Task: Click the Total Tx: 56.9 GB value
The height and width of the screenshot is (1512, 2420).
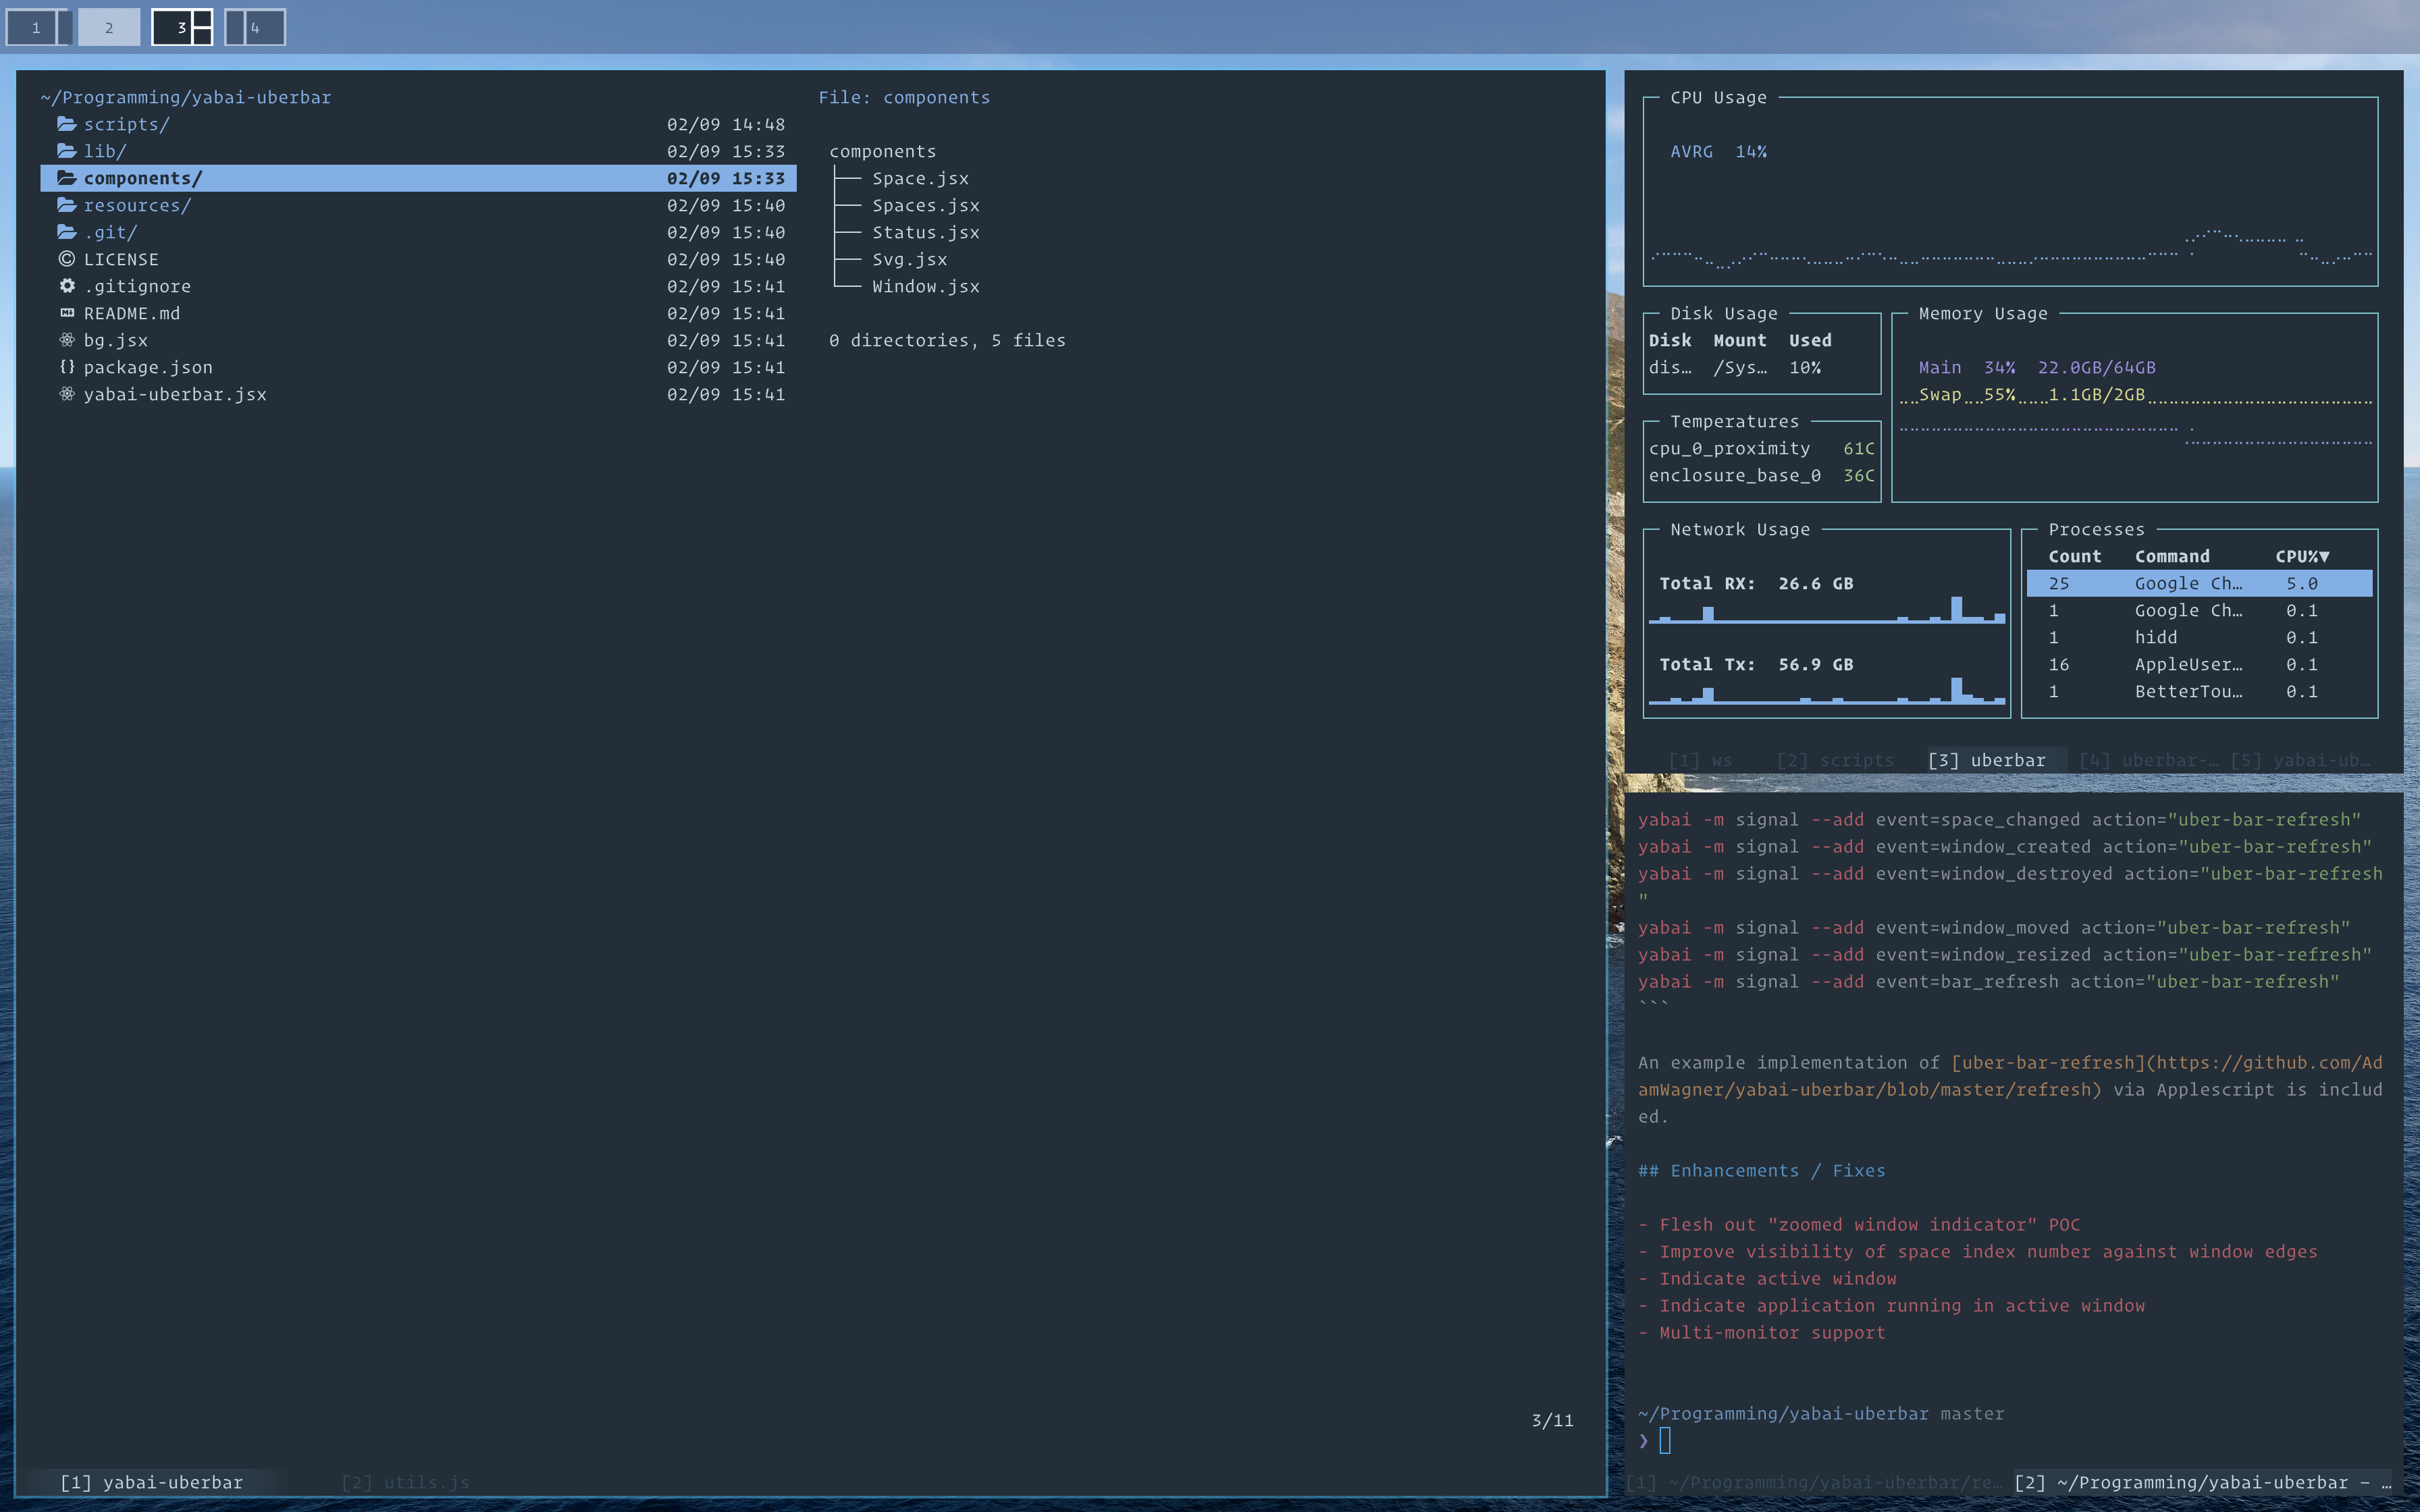Action: 1756,664
